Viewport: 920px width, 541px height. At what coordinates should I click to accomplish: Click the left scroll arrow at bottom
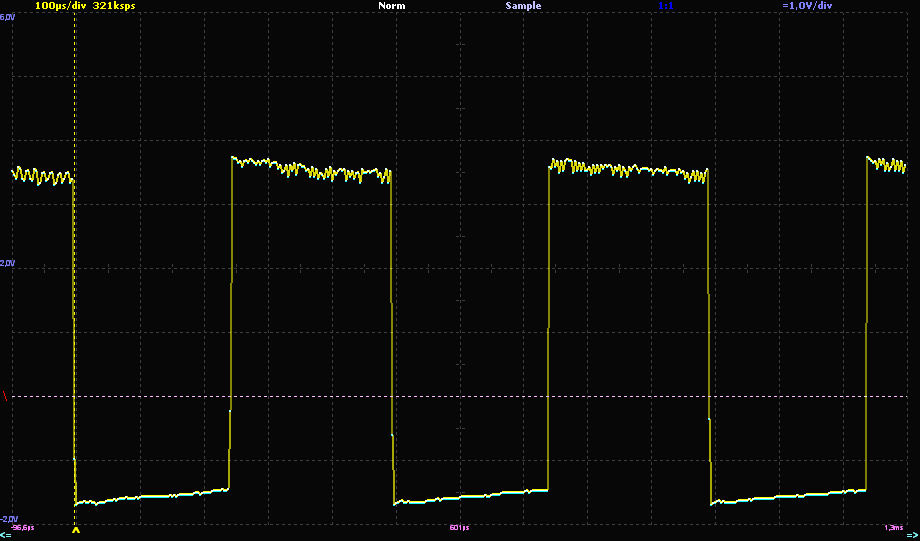click(x=6, y=535)
